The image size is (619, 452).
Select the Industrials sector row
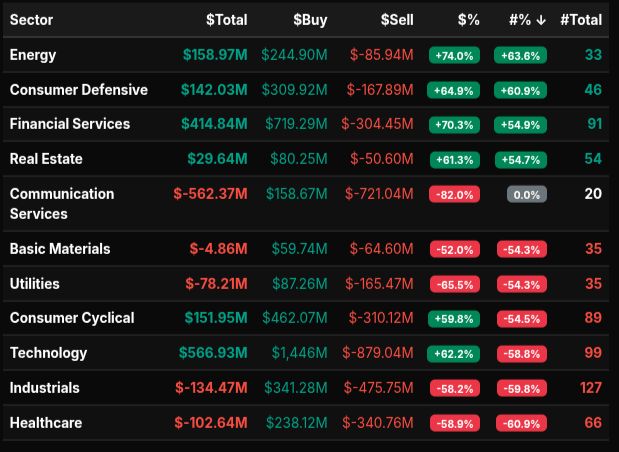pyautogui.click(x=45, y=388)
